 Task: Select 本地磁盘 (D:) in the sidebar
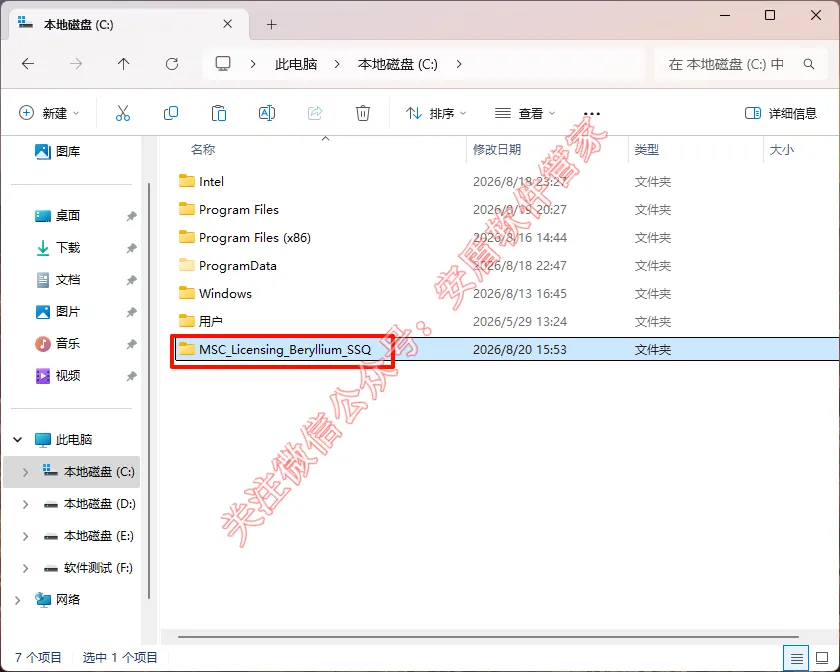tap(89, 504)
